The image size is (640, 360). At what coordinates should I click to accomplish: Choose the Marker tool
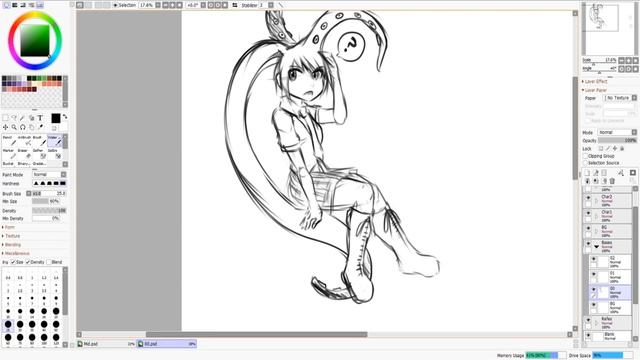pos(9,153)
